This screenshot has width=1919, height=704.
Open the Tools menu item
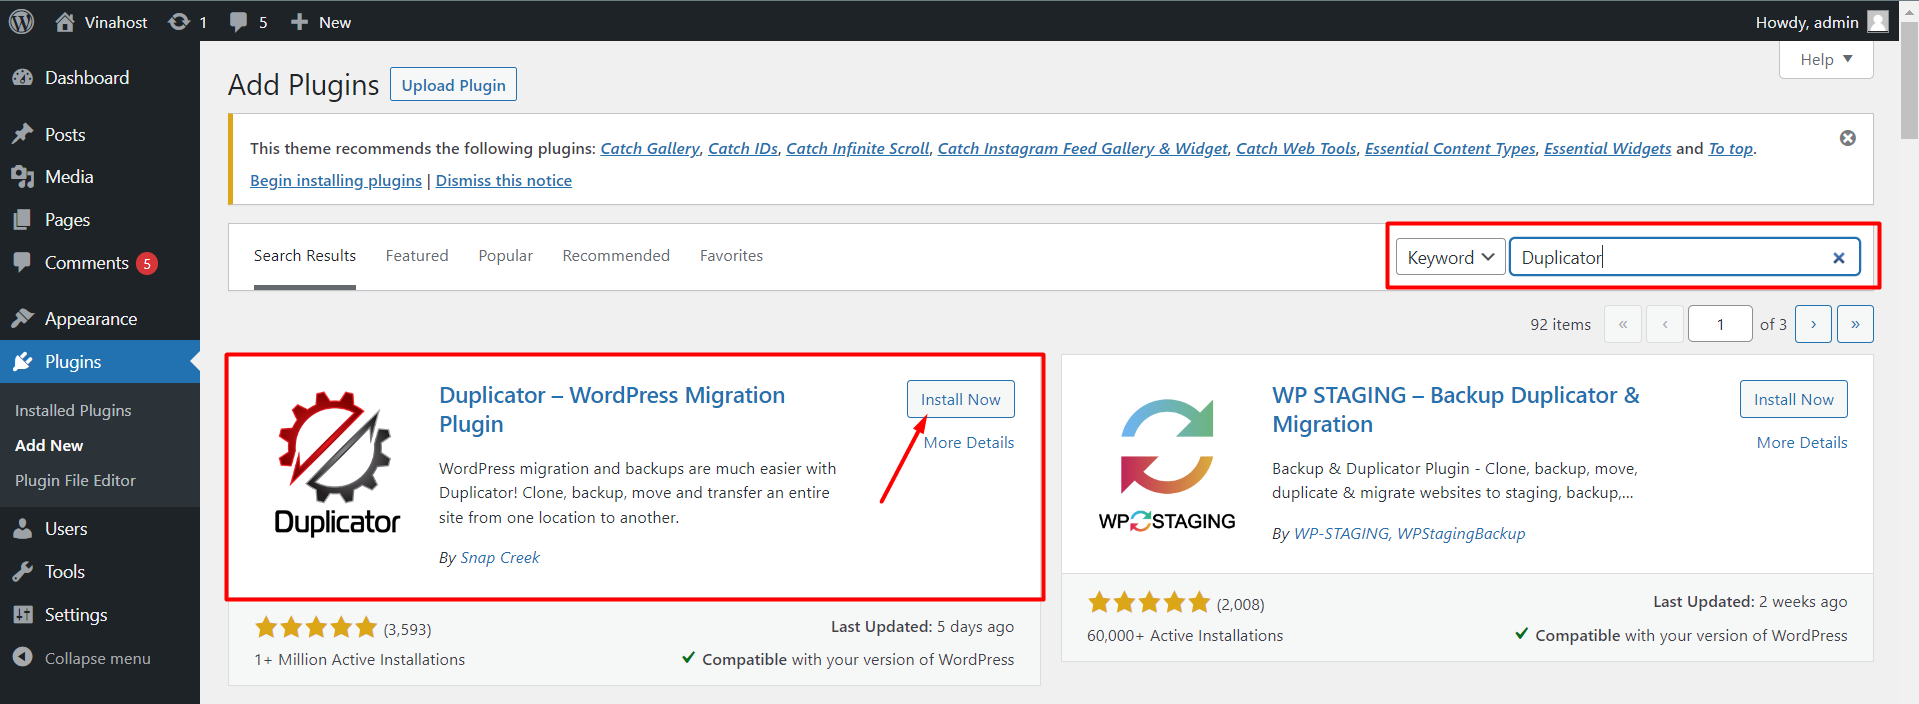(64, 572)
